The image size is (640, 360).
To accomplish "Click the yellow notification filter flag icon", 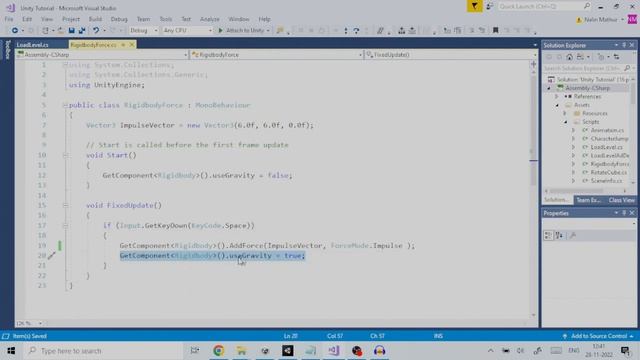I will click(474, 6).
